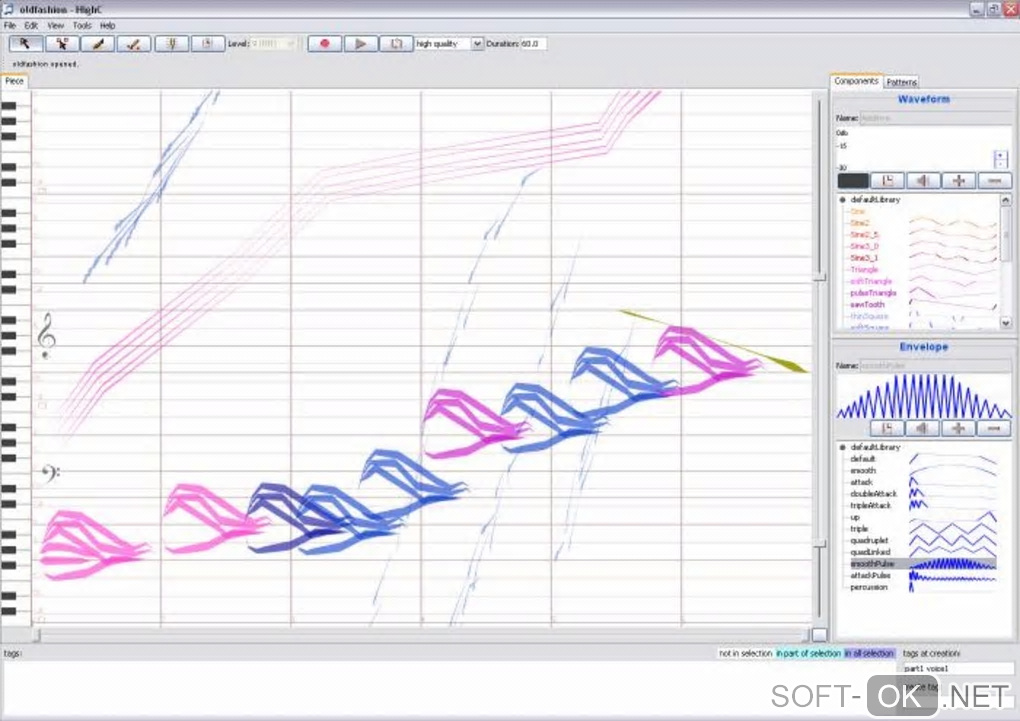Image resolution: width=1020 pixels, height=721 pixels.
Task: Select the Sine2_5 waveform
Action: (x=864, y=235)
